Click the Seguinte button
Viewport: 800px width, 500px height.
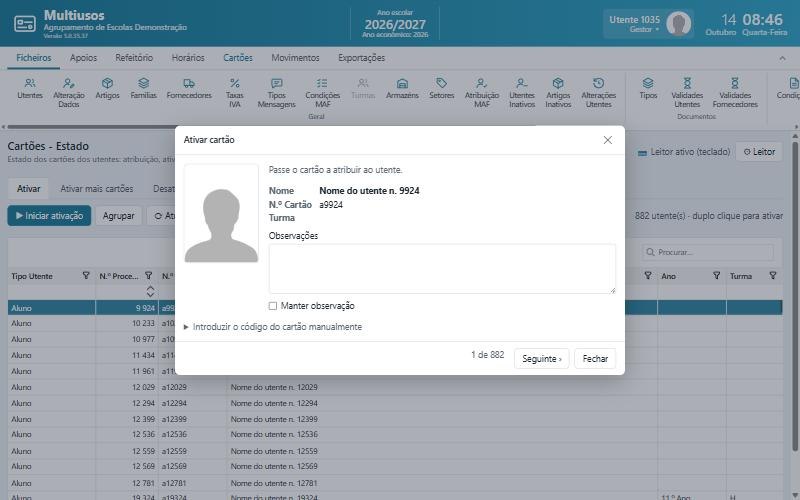541,359
